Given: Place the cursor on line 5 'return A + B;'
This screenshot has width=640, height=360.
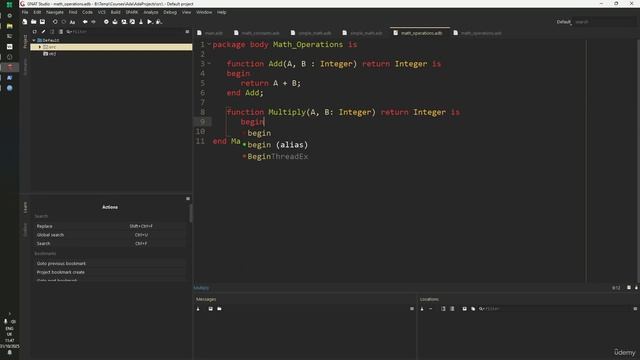Looking at the screenshot, I should (x=271, y=83).
